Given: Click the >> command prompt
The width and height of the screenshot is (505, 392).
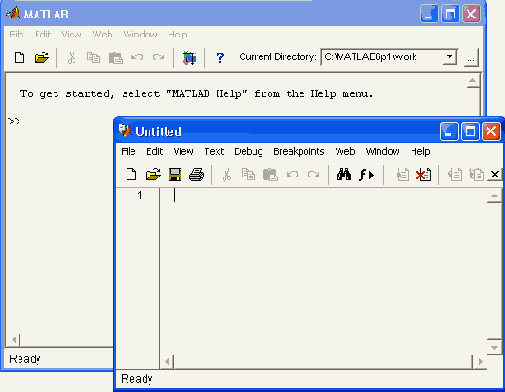Looking at the screenshot, I should pyautogui.click(x=14, y=121).
